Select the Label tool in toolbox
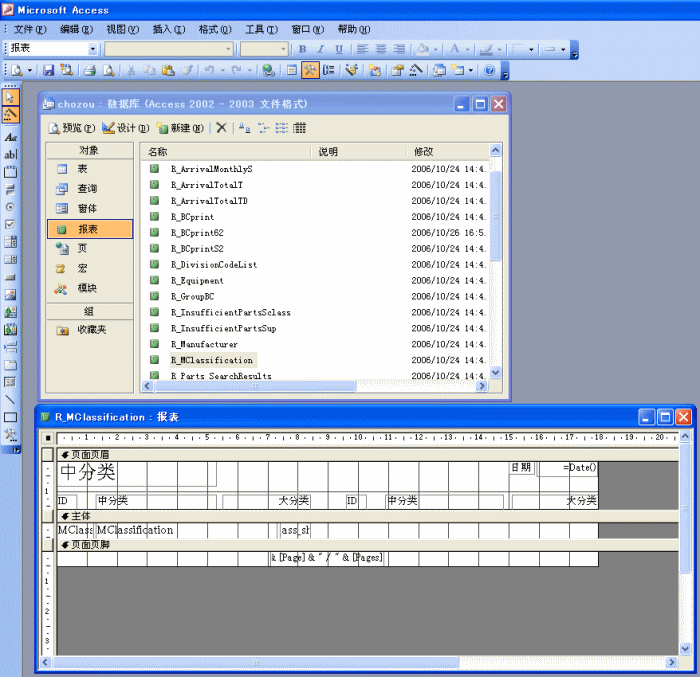700x677 pixels. coord(10,137)
